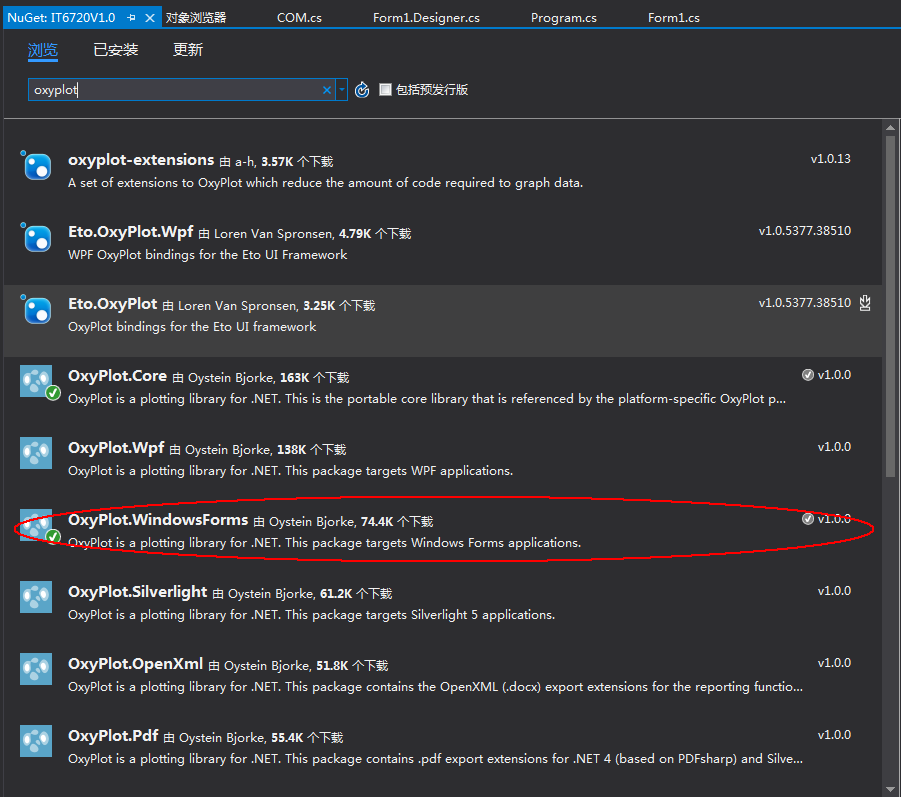The width and height of the screenshot is (901, 797).
Task: Select the OxyPlot.WindowsForms package title
Action: click(158, 519)
